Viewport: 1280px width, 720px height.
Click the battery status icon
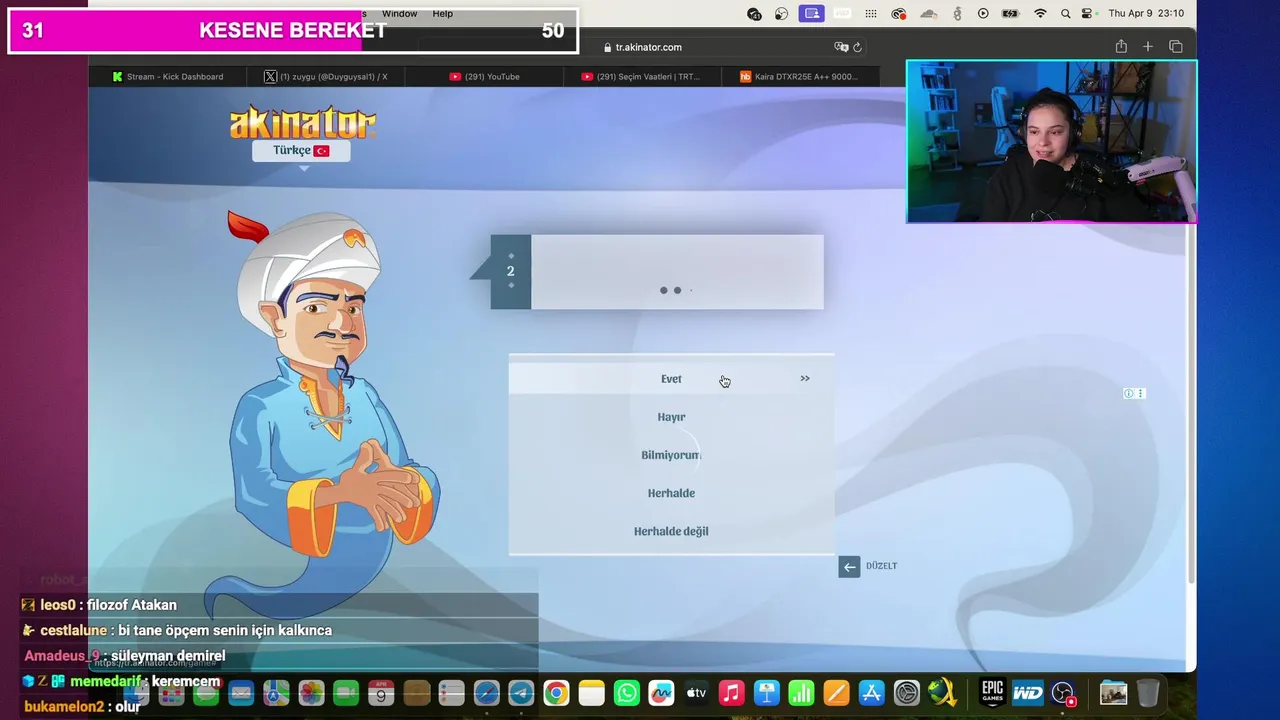1011,13
